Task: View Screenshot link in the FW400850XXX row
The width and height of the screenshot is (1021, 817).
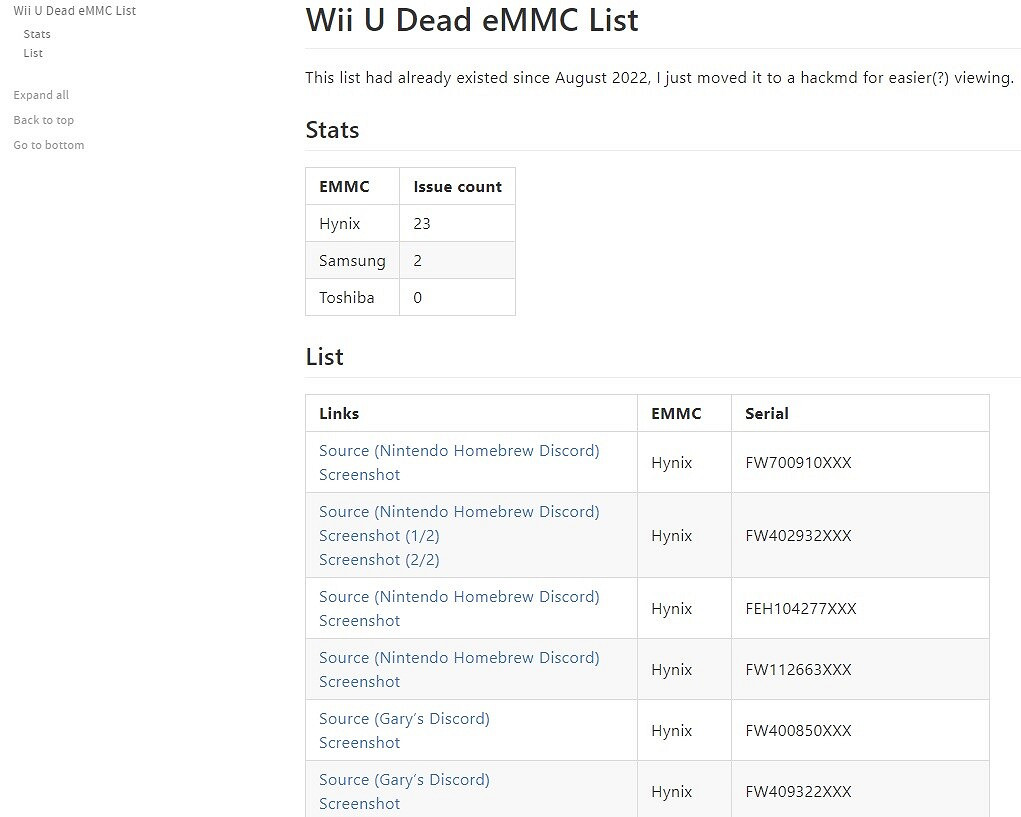Action: (359, 742)
